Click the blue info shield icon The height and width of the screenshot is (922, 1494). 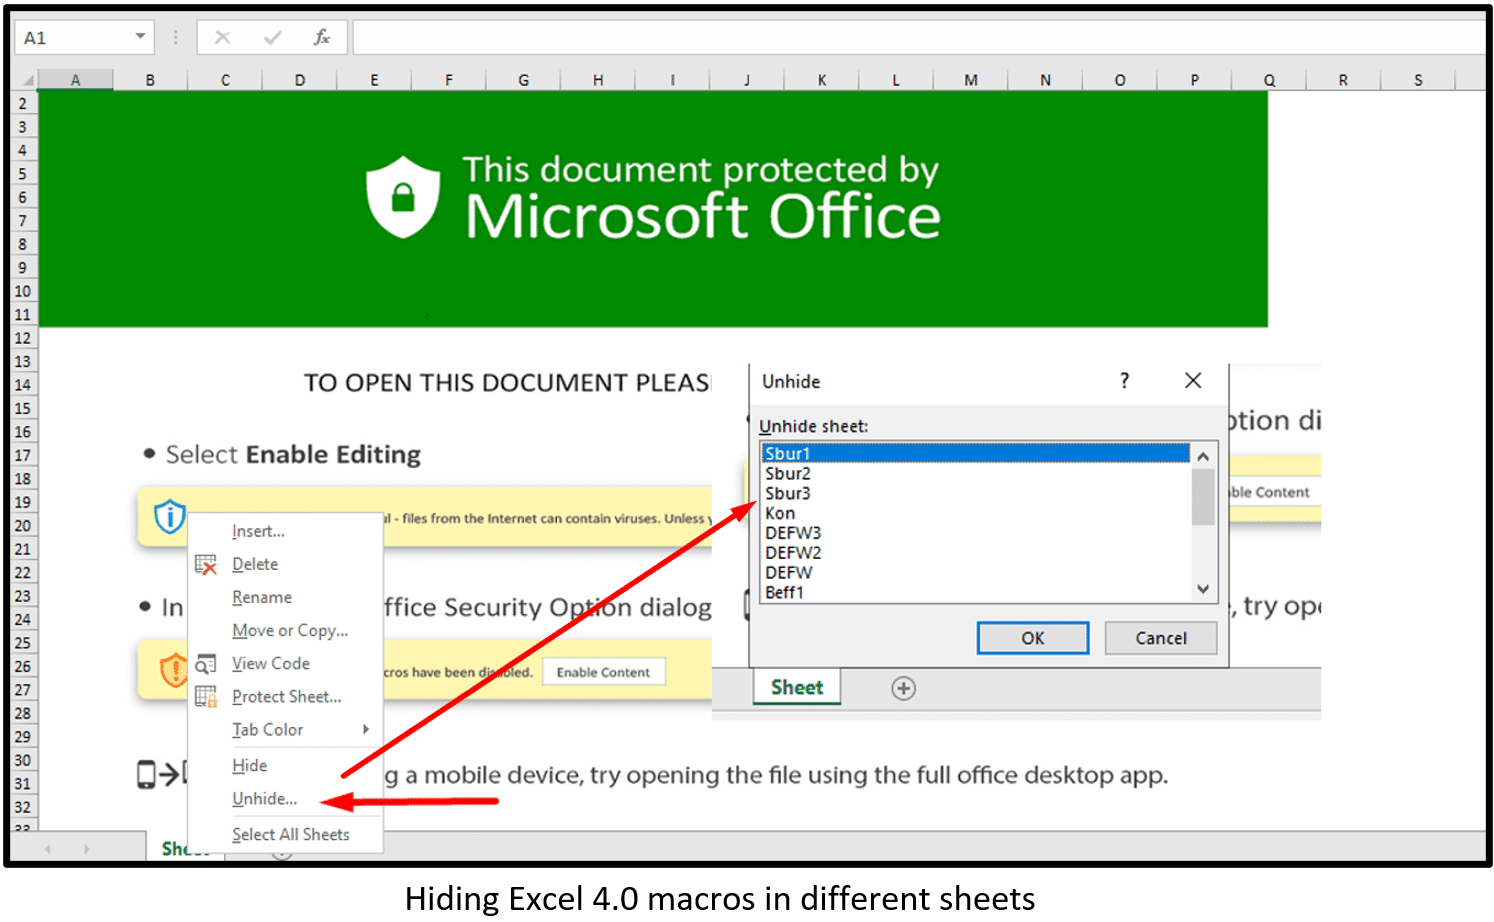(x=170, y=516)
